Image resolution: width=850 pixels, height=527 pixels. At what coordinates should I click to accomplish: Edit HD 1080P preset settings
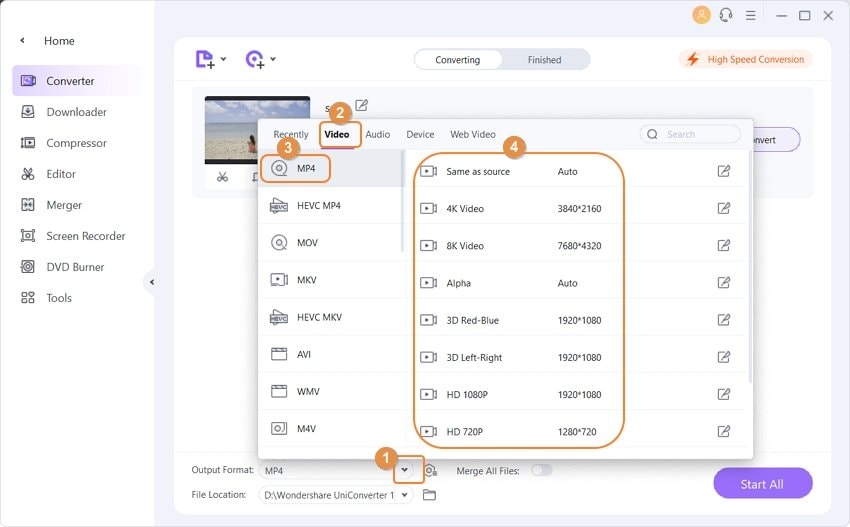(x=724, y=394)
